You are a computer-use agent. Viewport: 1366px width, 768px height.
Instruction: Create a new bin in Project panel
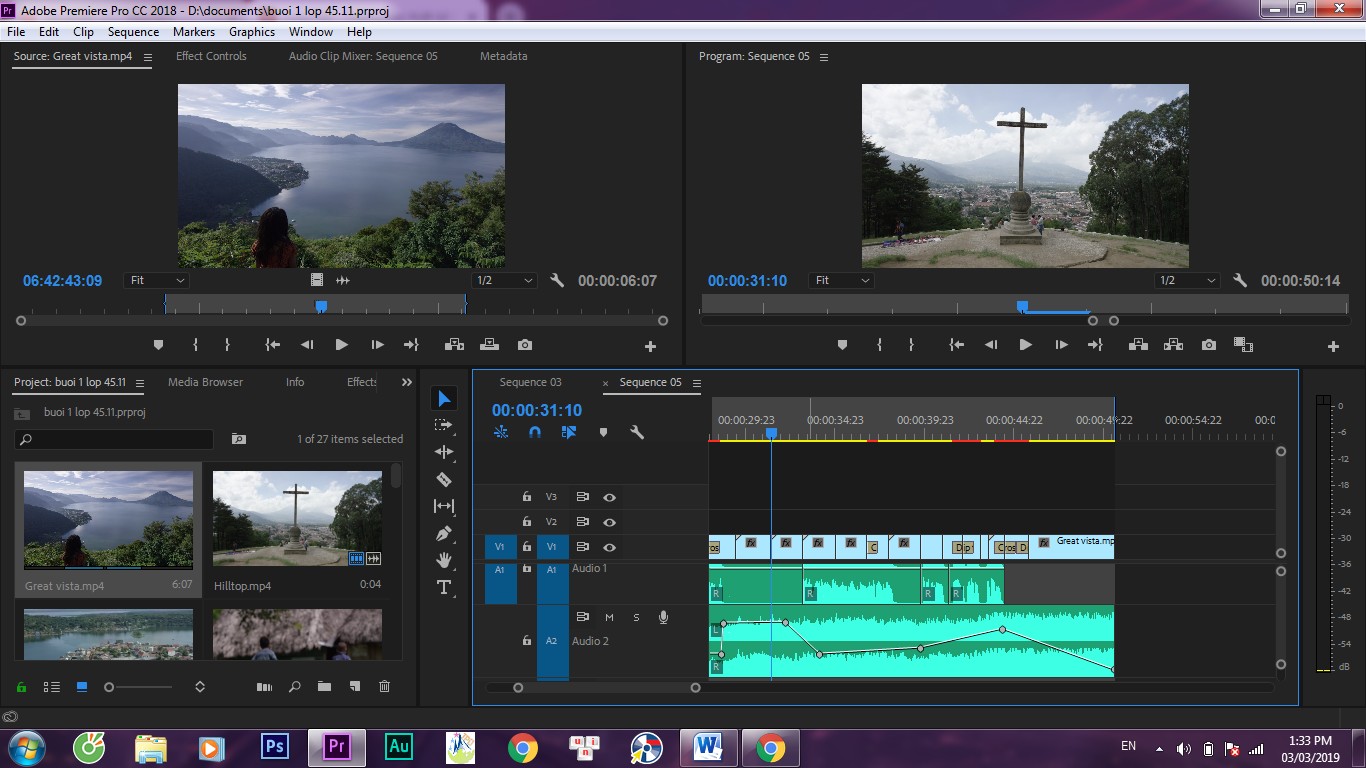pyautogui.click(x=324, y=687)
